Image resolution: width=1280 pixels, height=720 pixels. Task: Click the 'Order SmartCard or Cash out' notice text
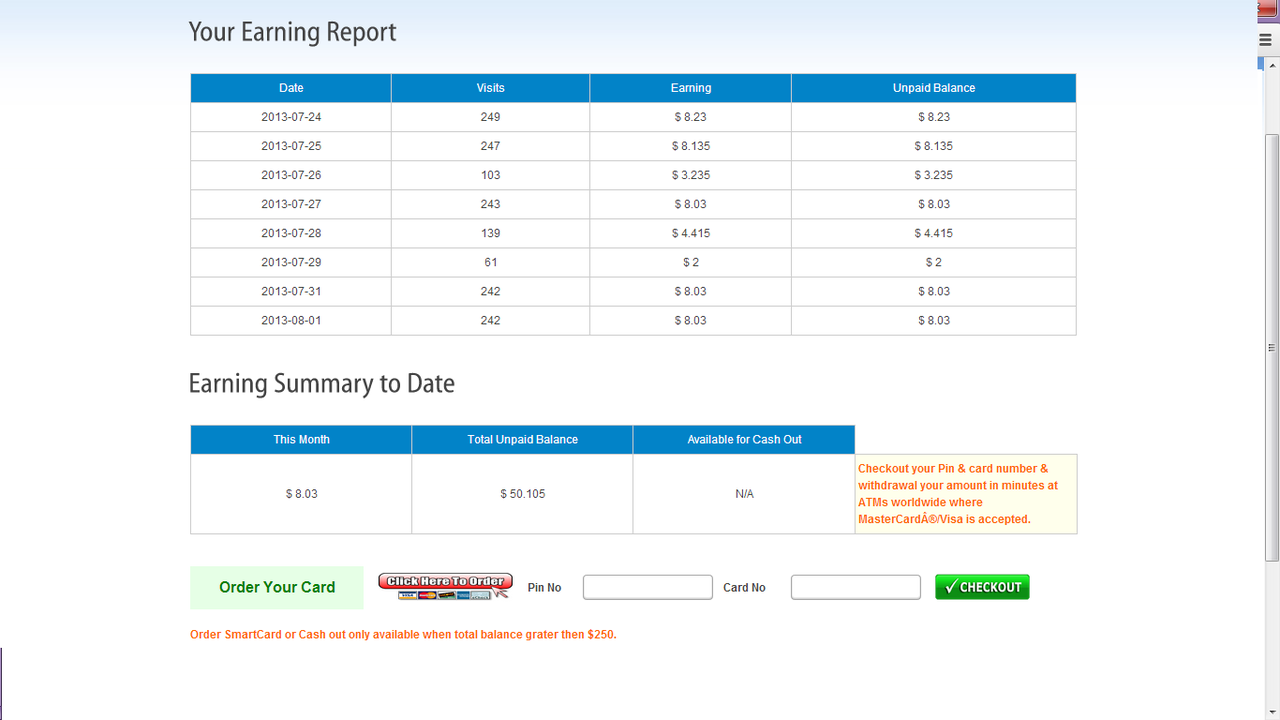coord(403,635)
